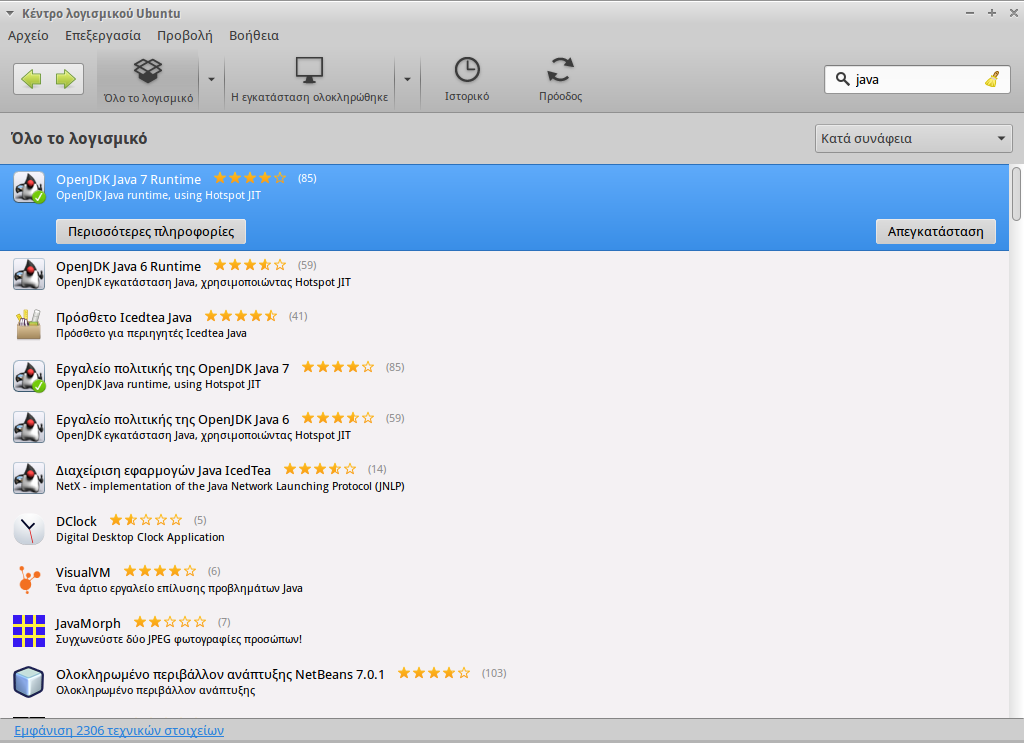Select the DClock title
1024x743 pixels.
(76, 521)
